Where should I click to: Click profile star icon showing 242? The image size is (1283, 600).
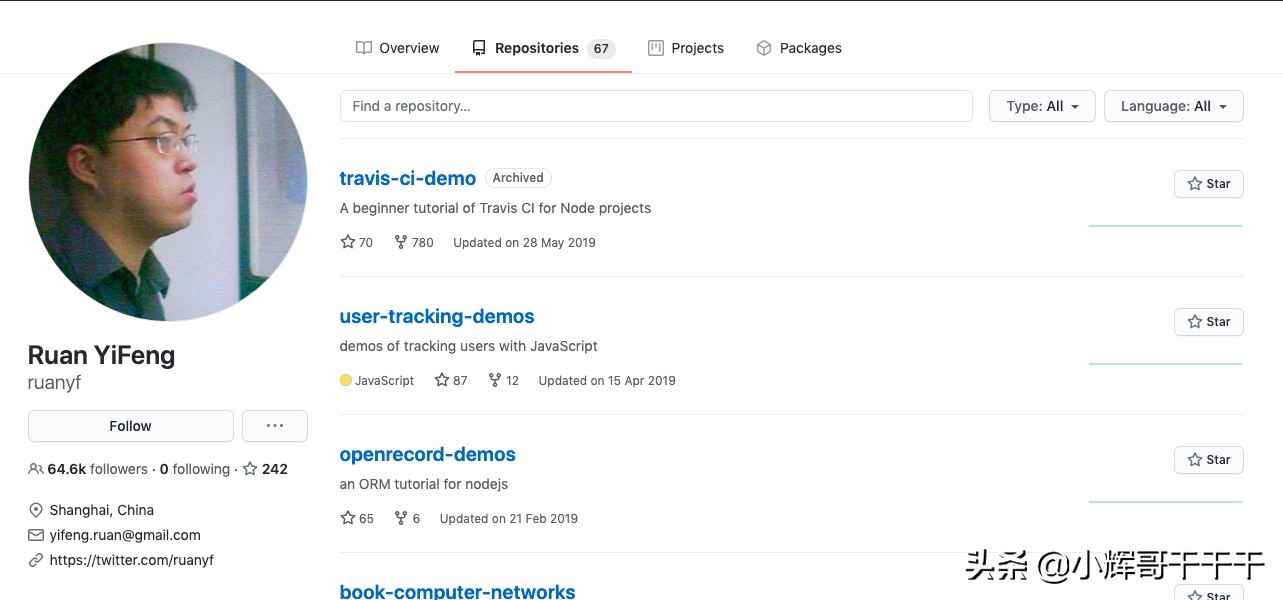(x=250, y=469)
